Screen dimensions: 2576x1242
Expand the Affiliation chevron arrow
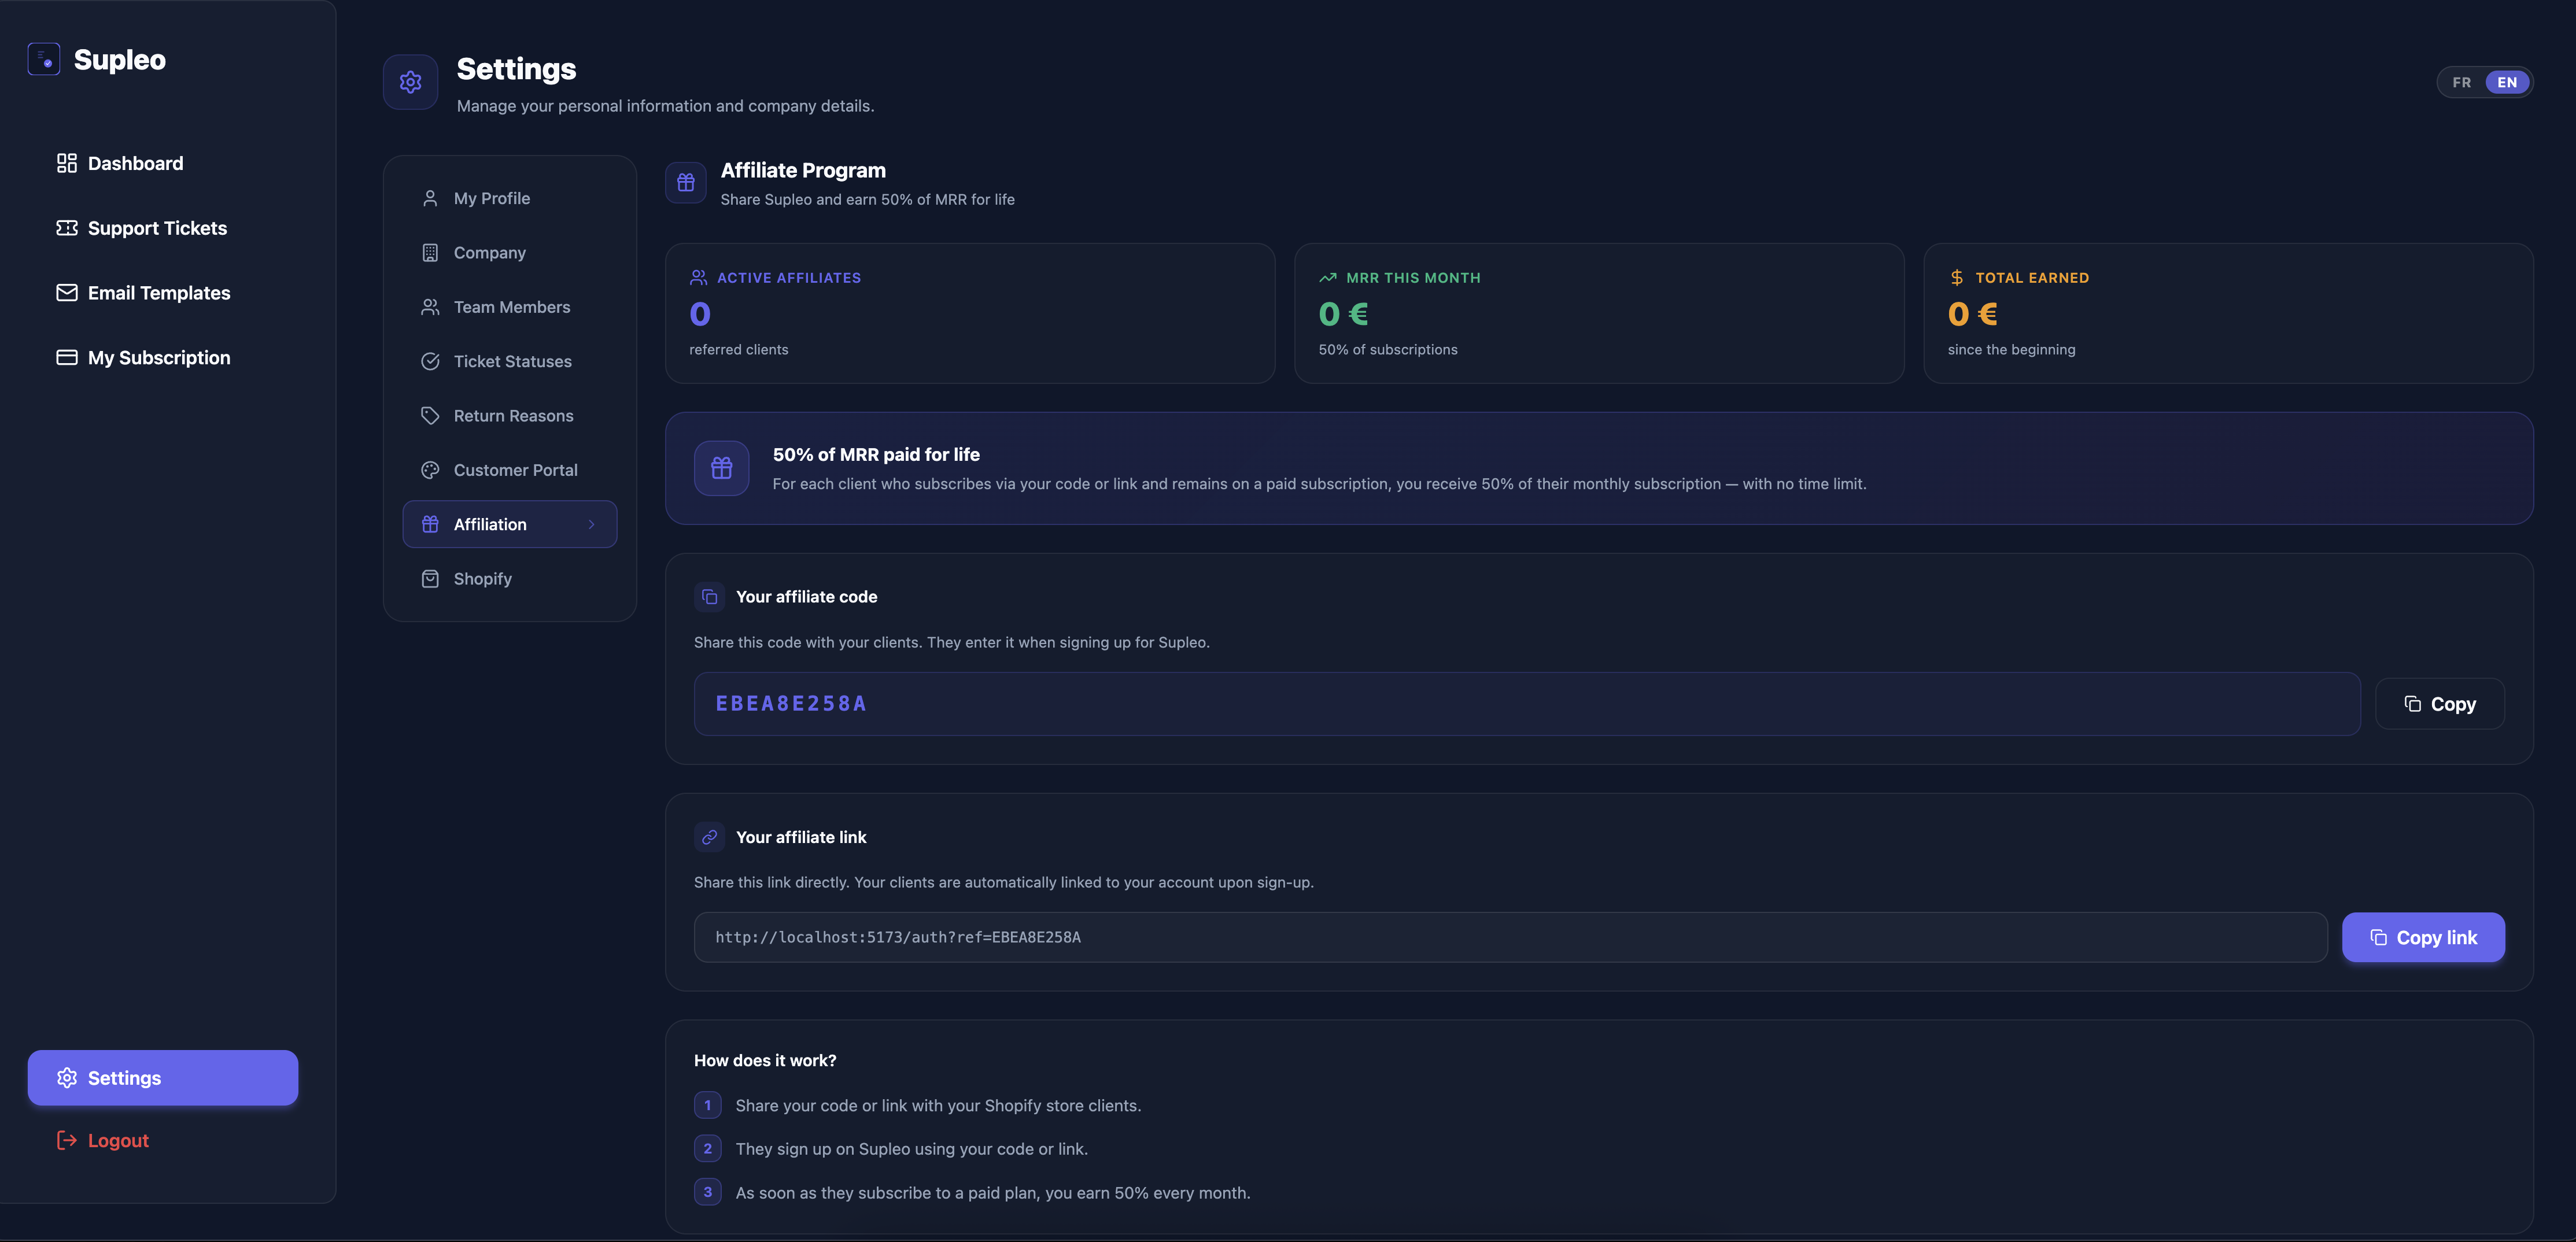click(x=591, y=525)
